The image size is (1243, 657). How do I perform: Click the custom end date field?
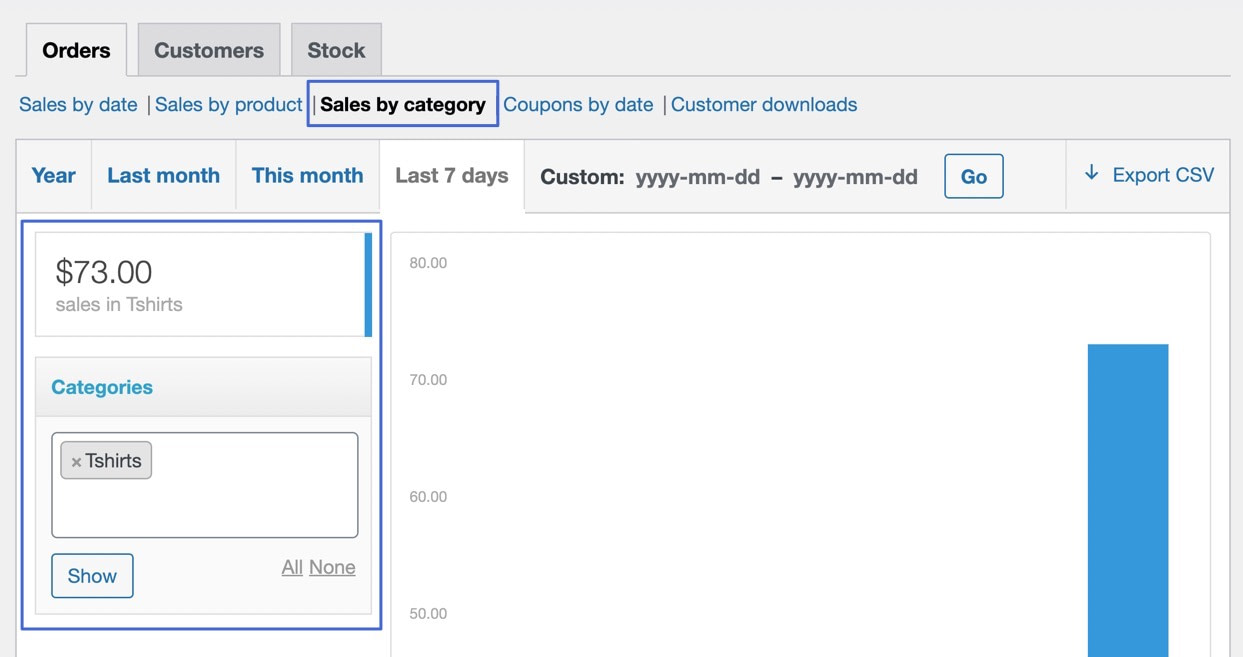[x=855, y=178]
